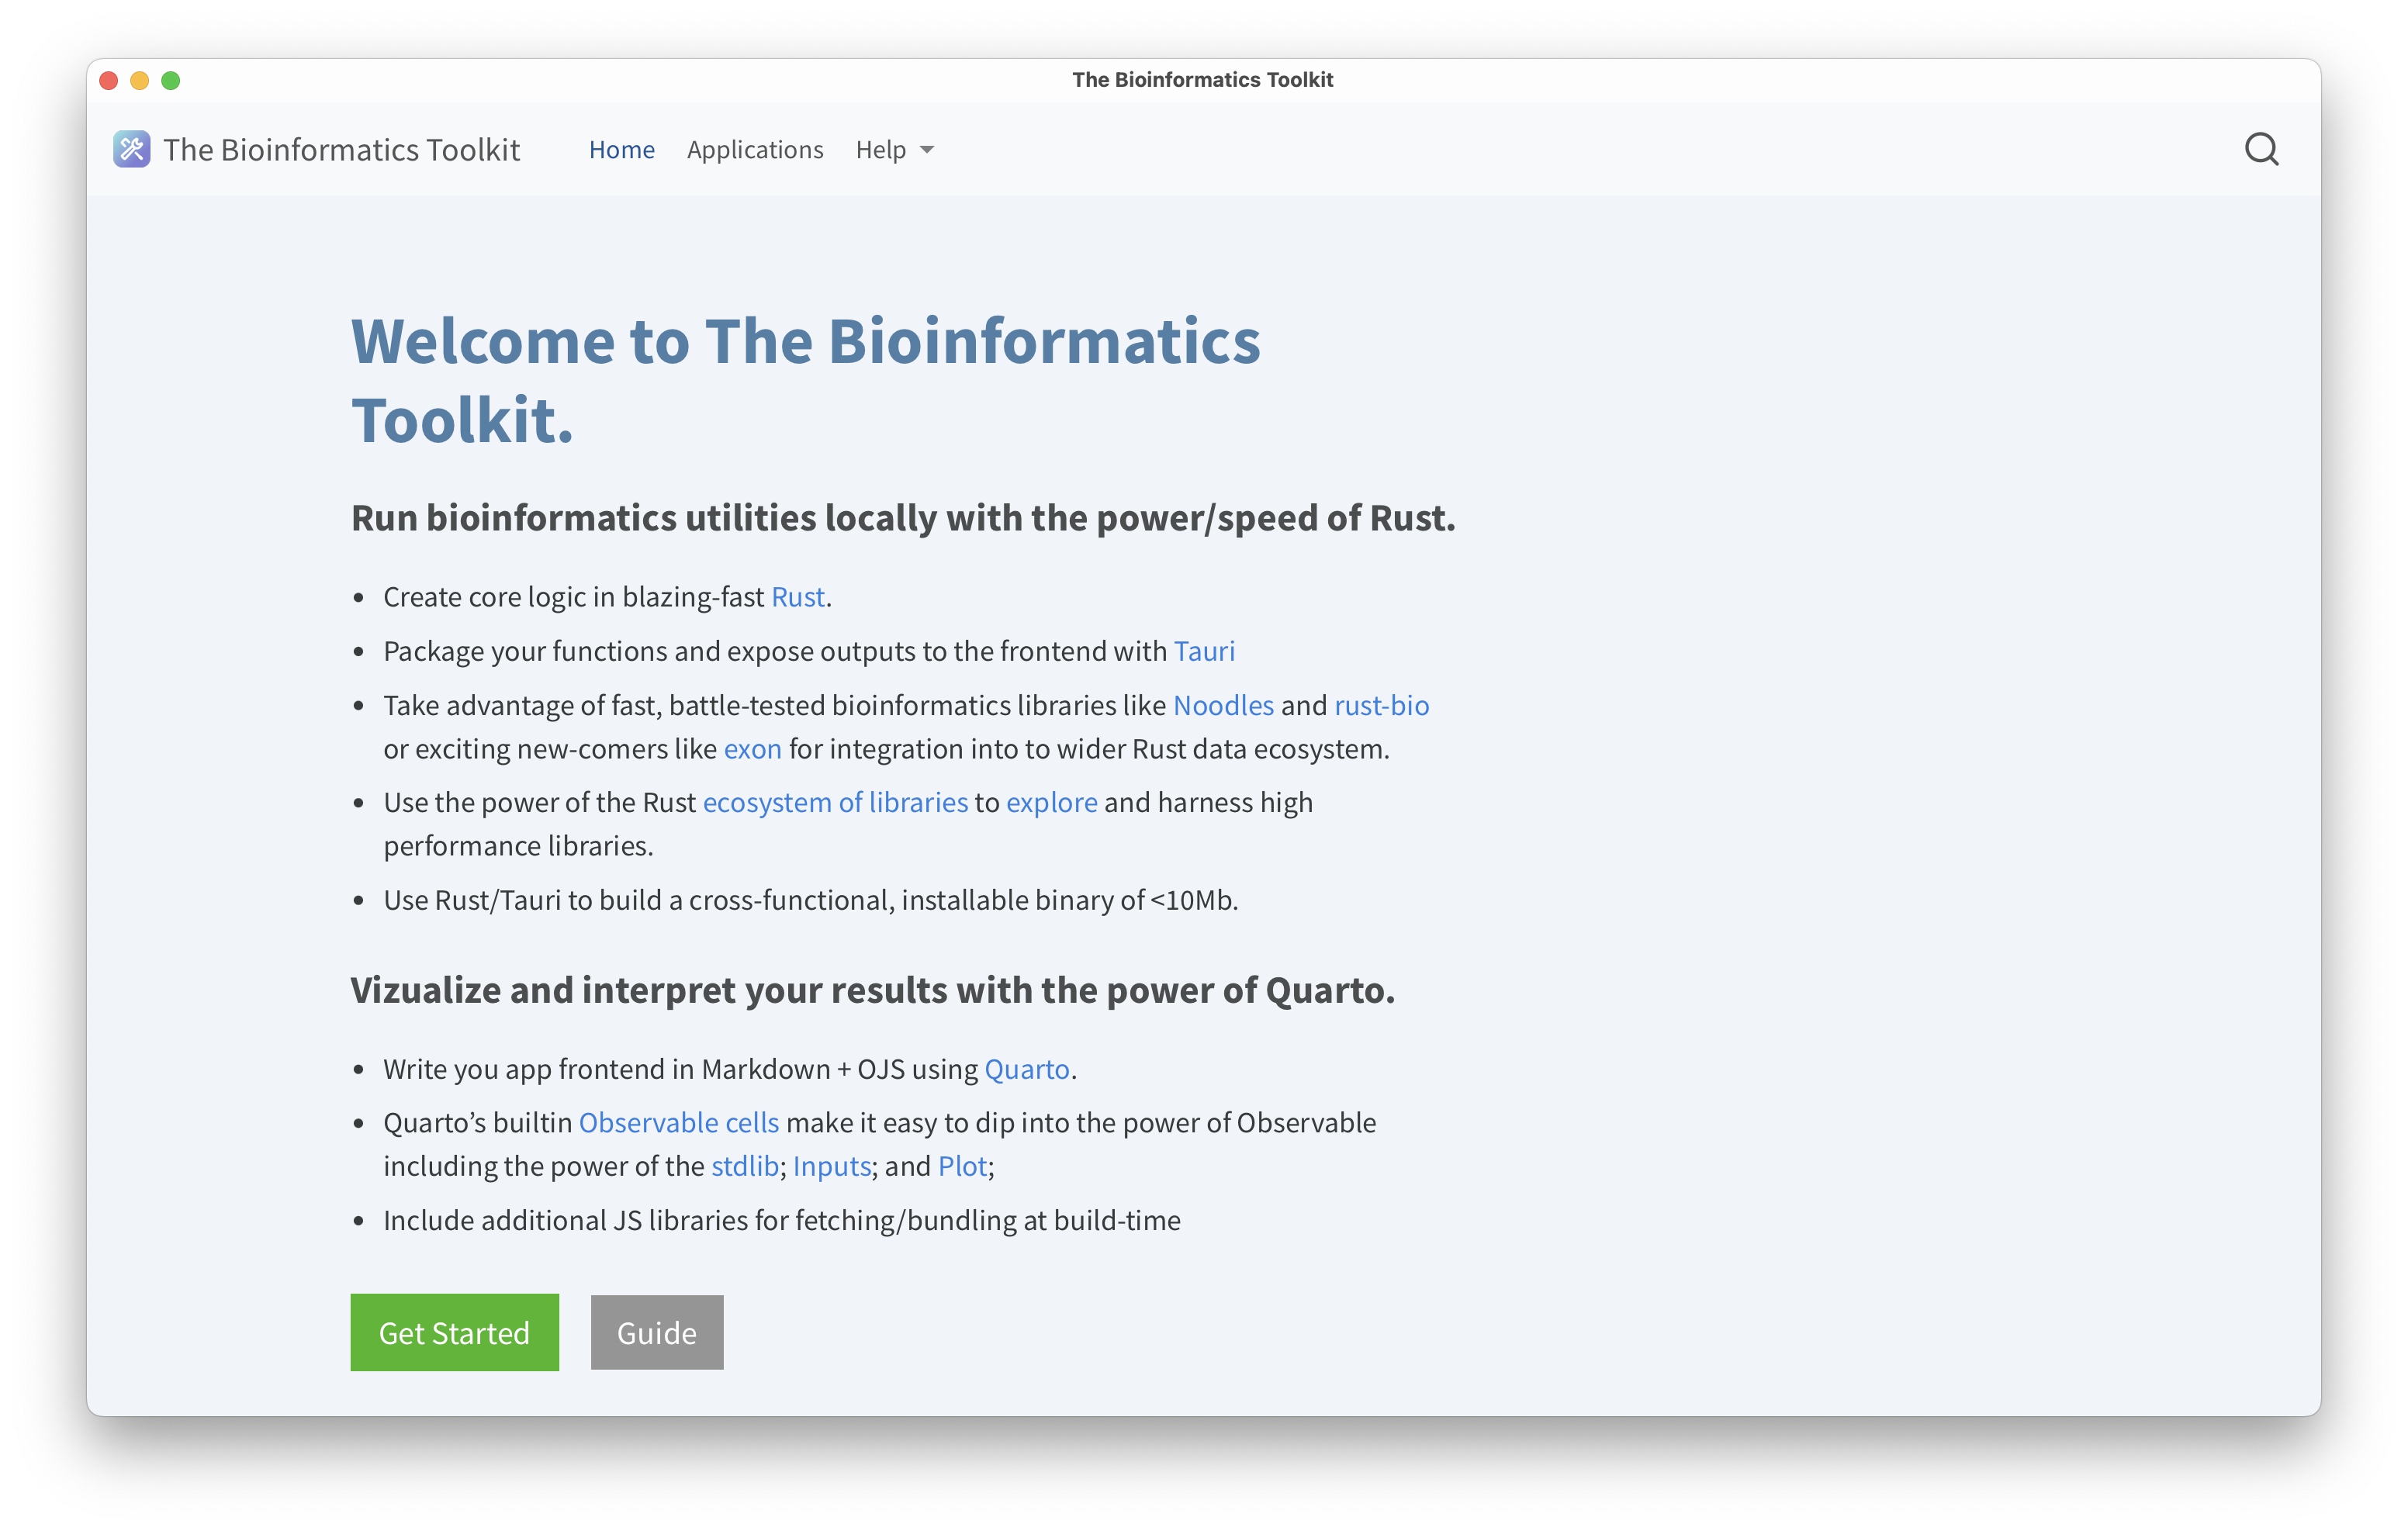Go to the Applications nav item
The height and width of the screenshot is (1531, 2408).
[754, 149]
